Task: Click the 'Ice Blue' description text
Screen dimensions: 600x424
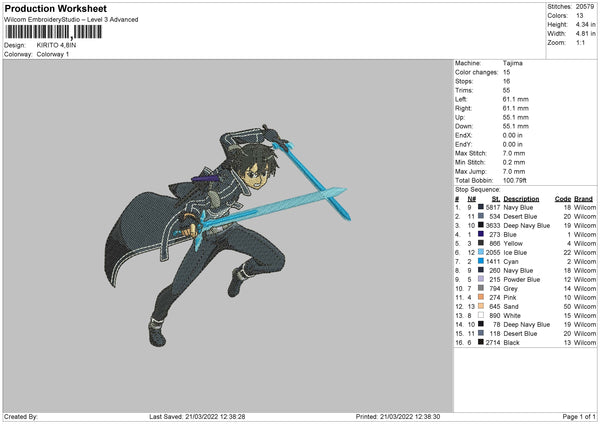Action: click(515, 253)
